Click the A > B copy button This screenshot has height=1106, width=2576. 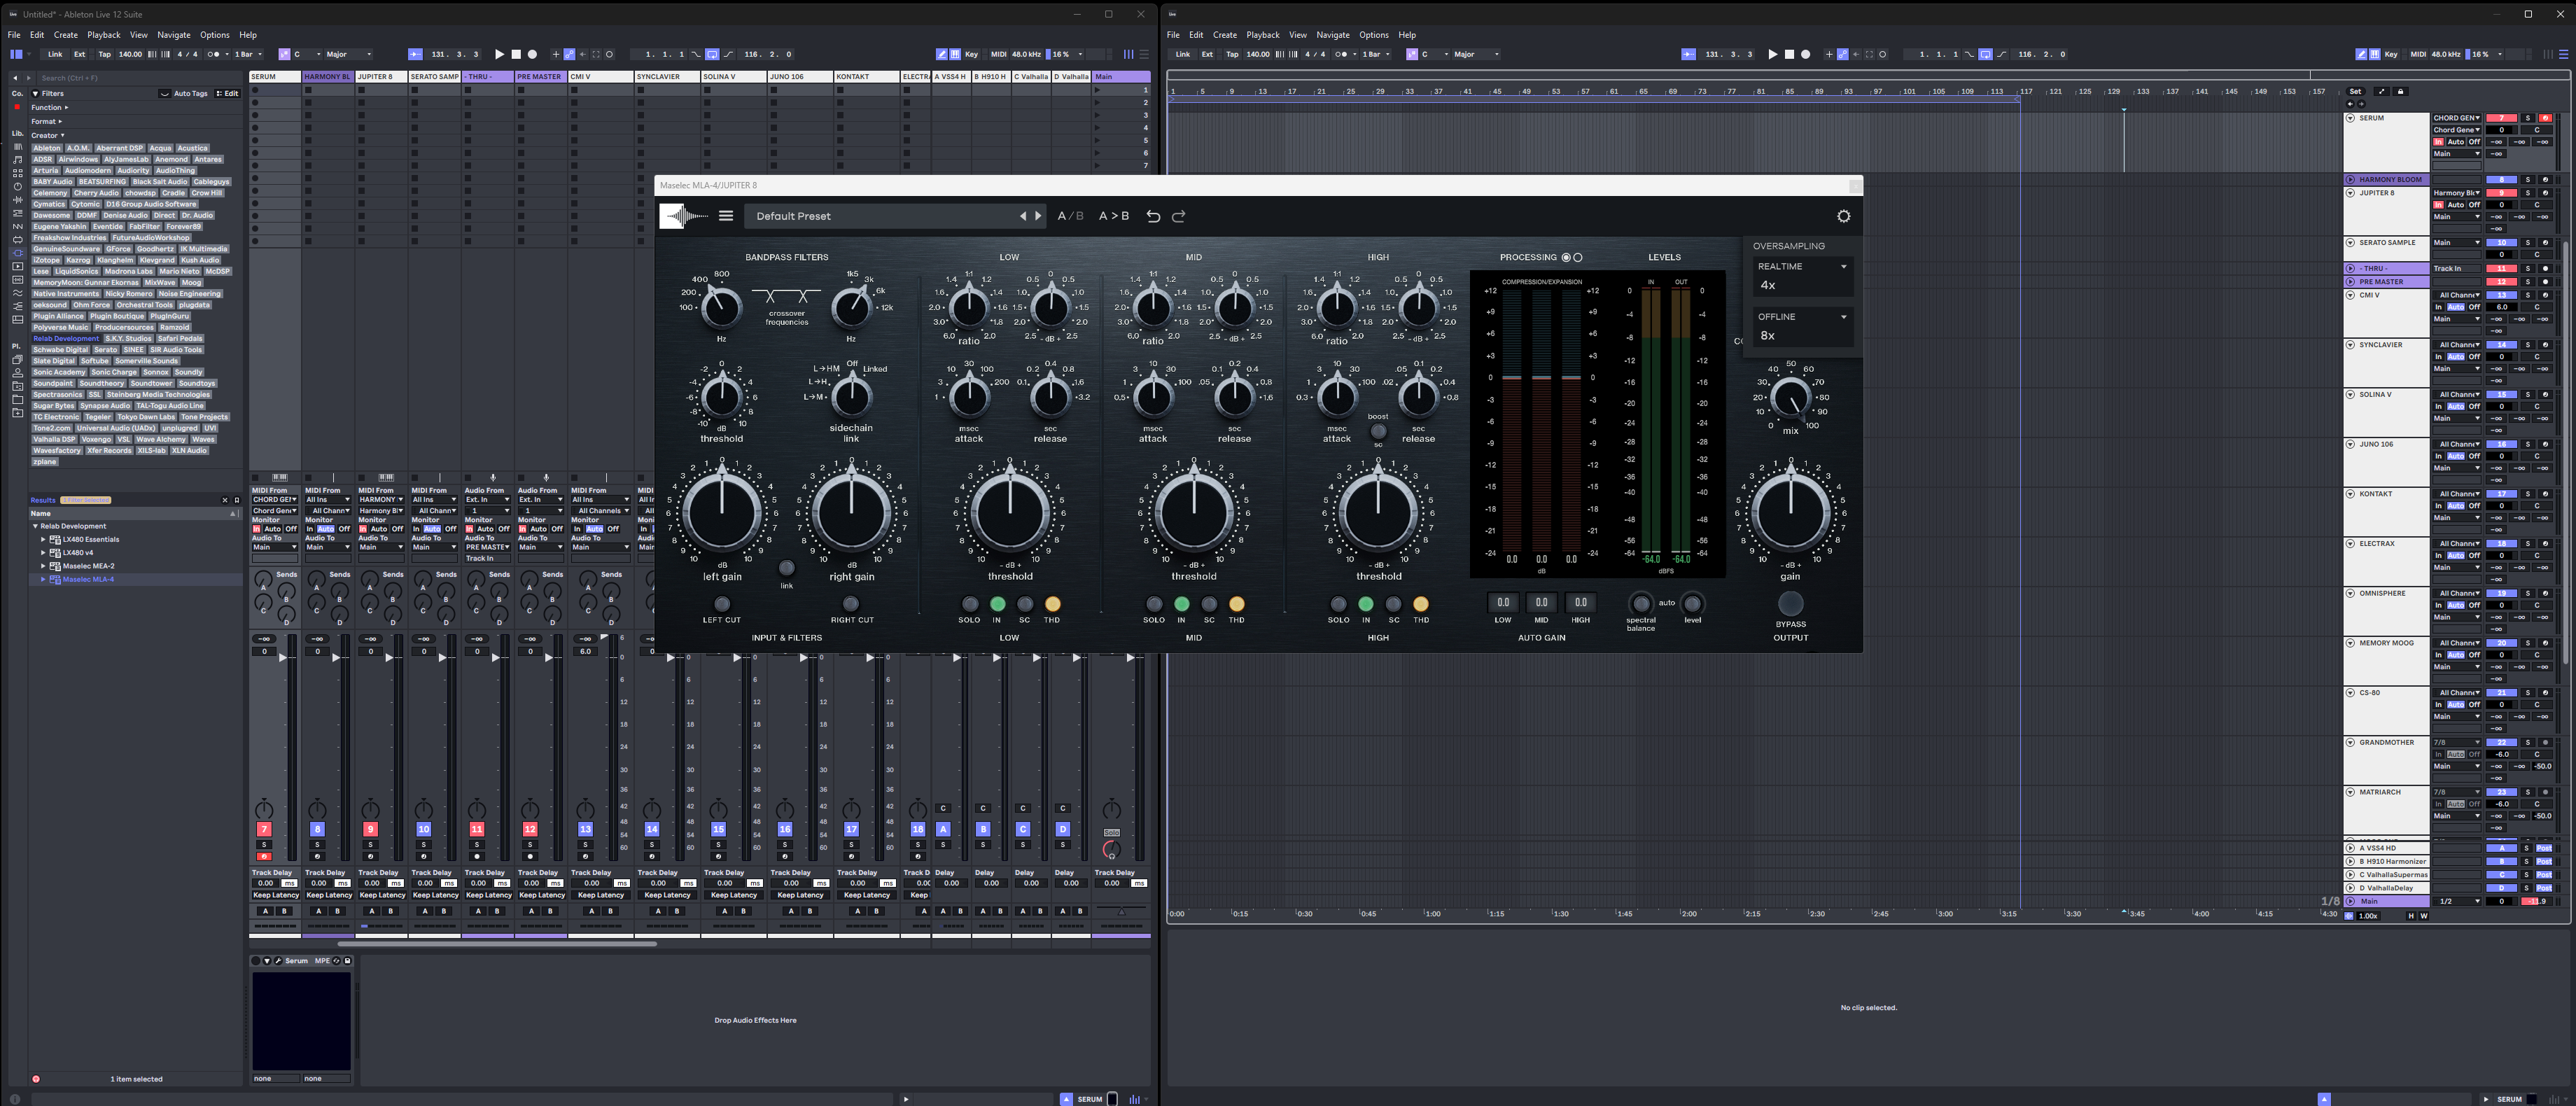coord(1113,216)
